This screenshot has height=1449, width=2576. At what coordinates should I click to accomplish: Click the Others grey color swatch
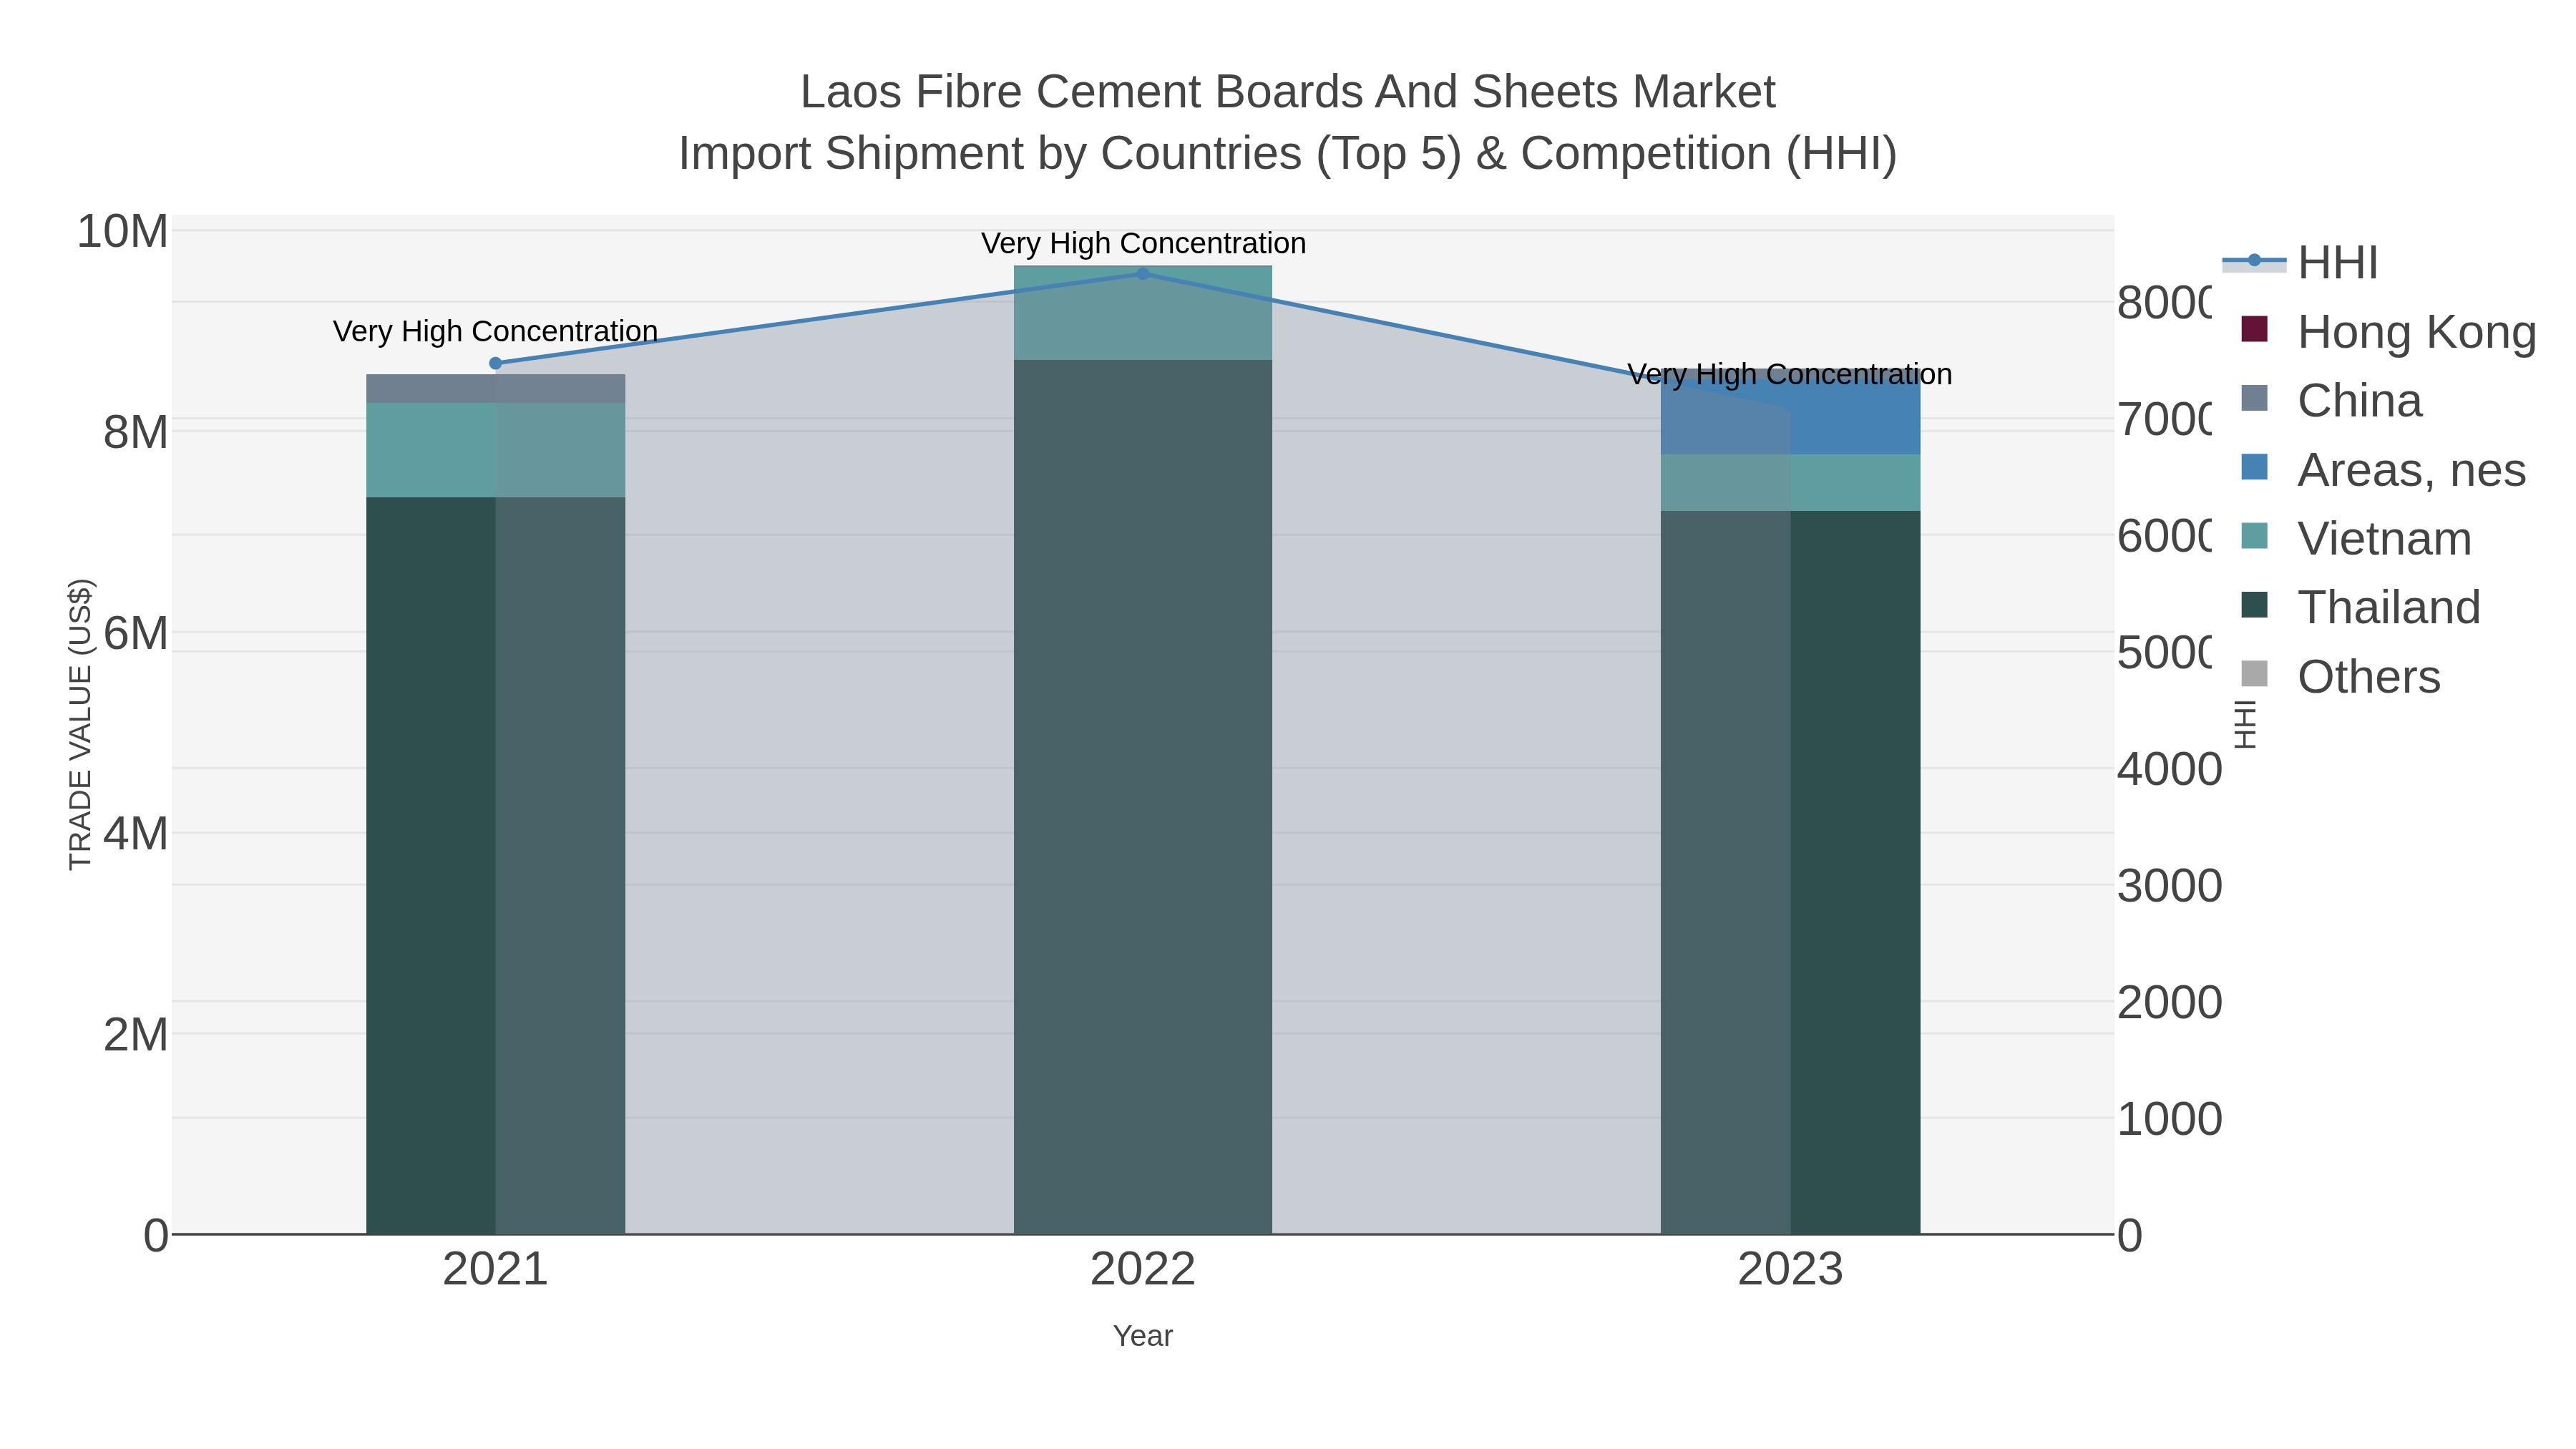click(x=2254, y=673)
